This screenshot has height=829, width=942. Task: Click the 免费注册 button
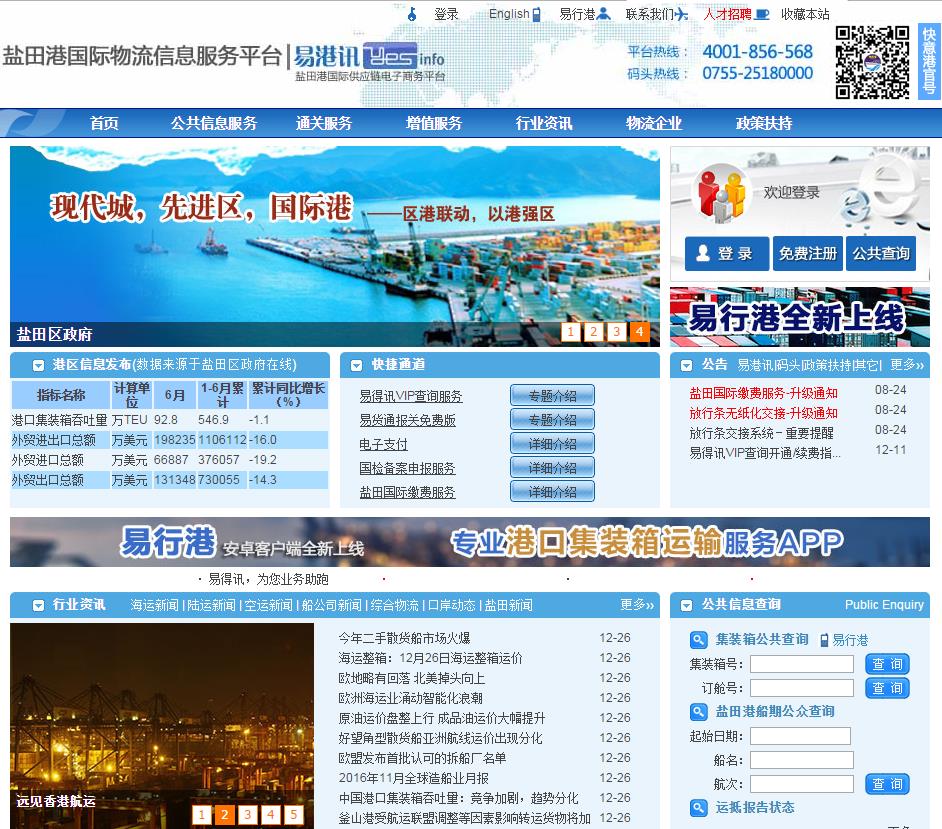807,254
